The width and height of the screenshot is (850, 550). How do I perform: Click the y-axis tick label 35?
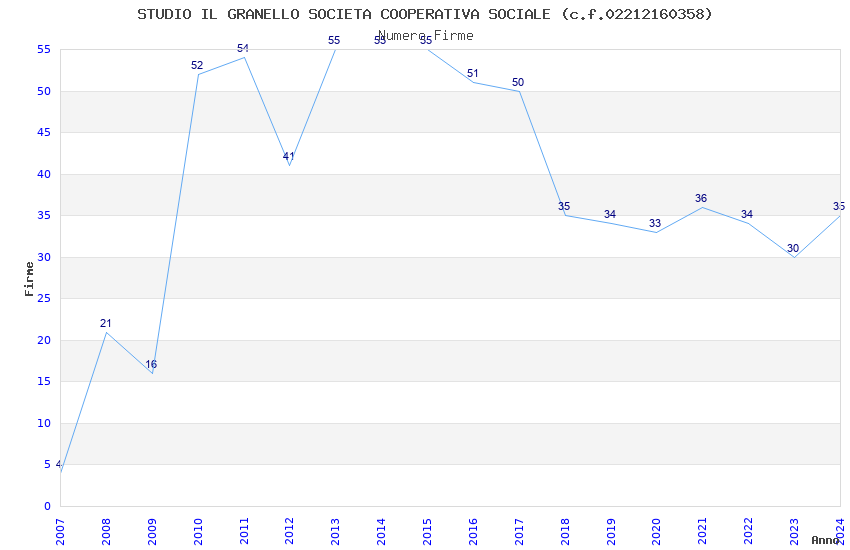(44, 216)
